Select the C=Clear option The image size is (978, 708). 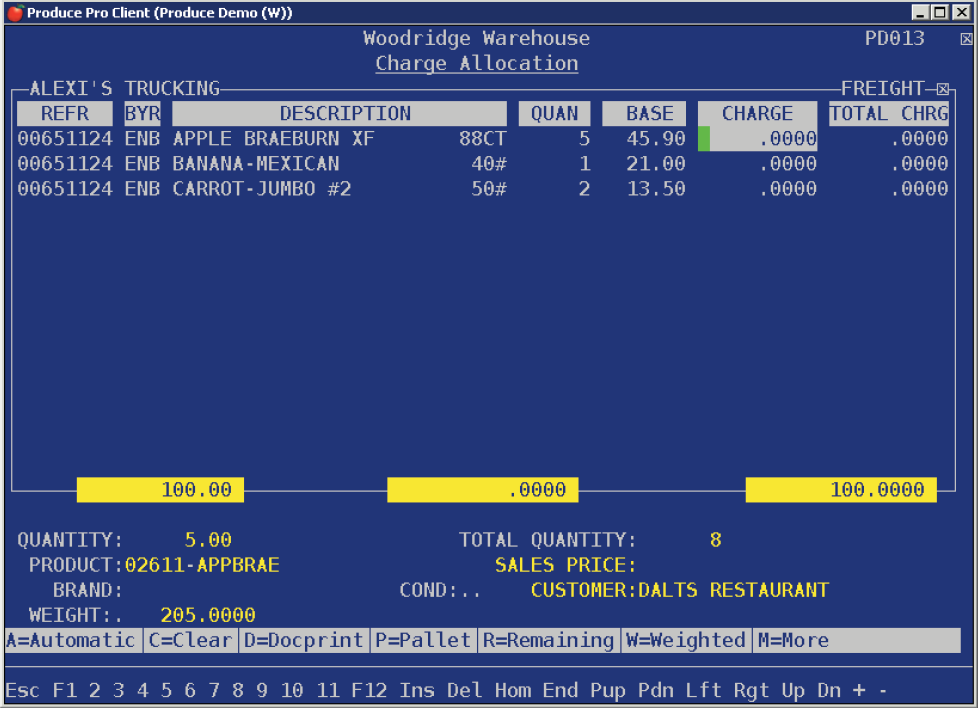[190, 640]
